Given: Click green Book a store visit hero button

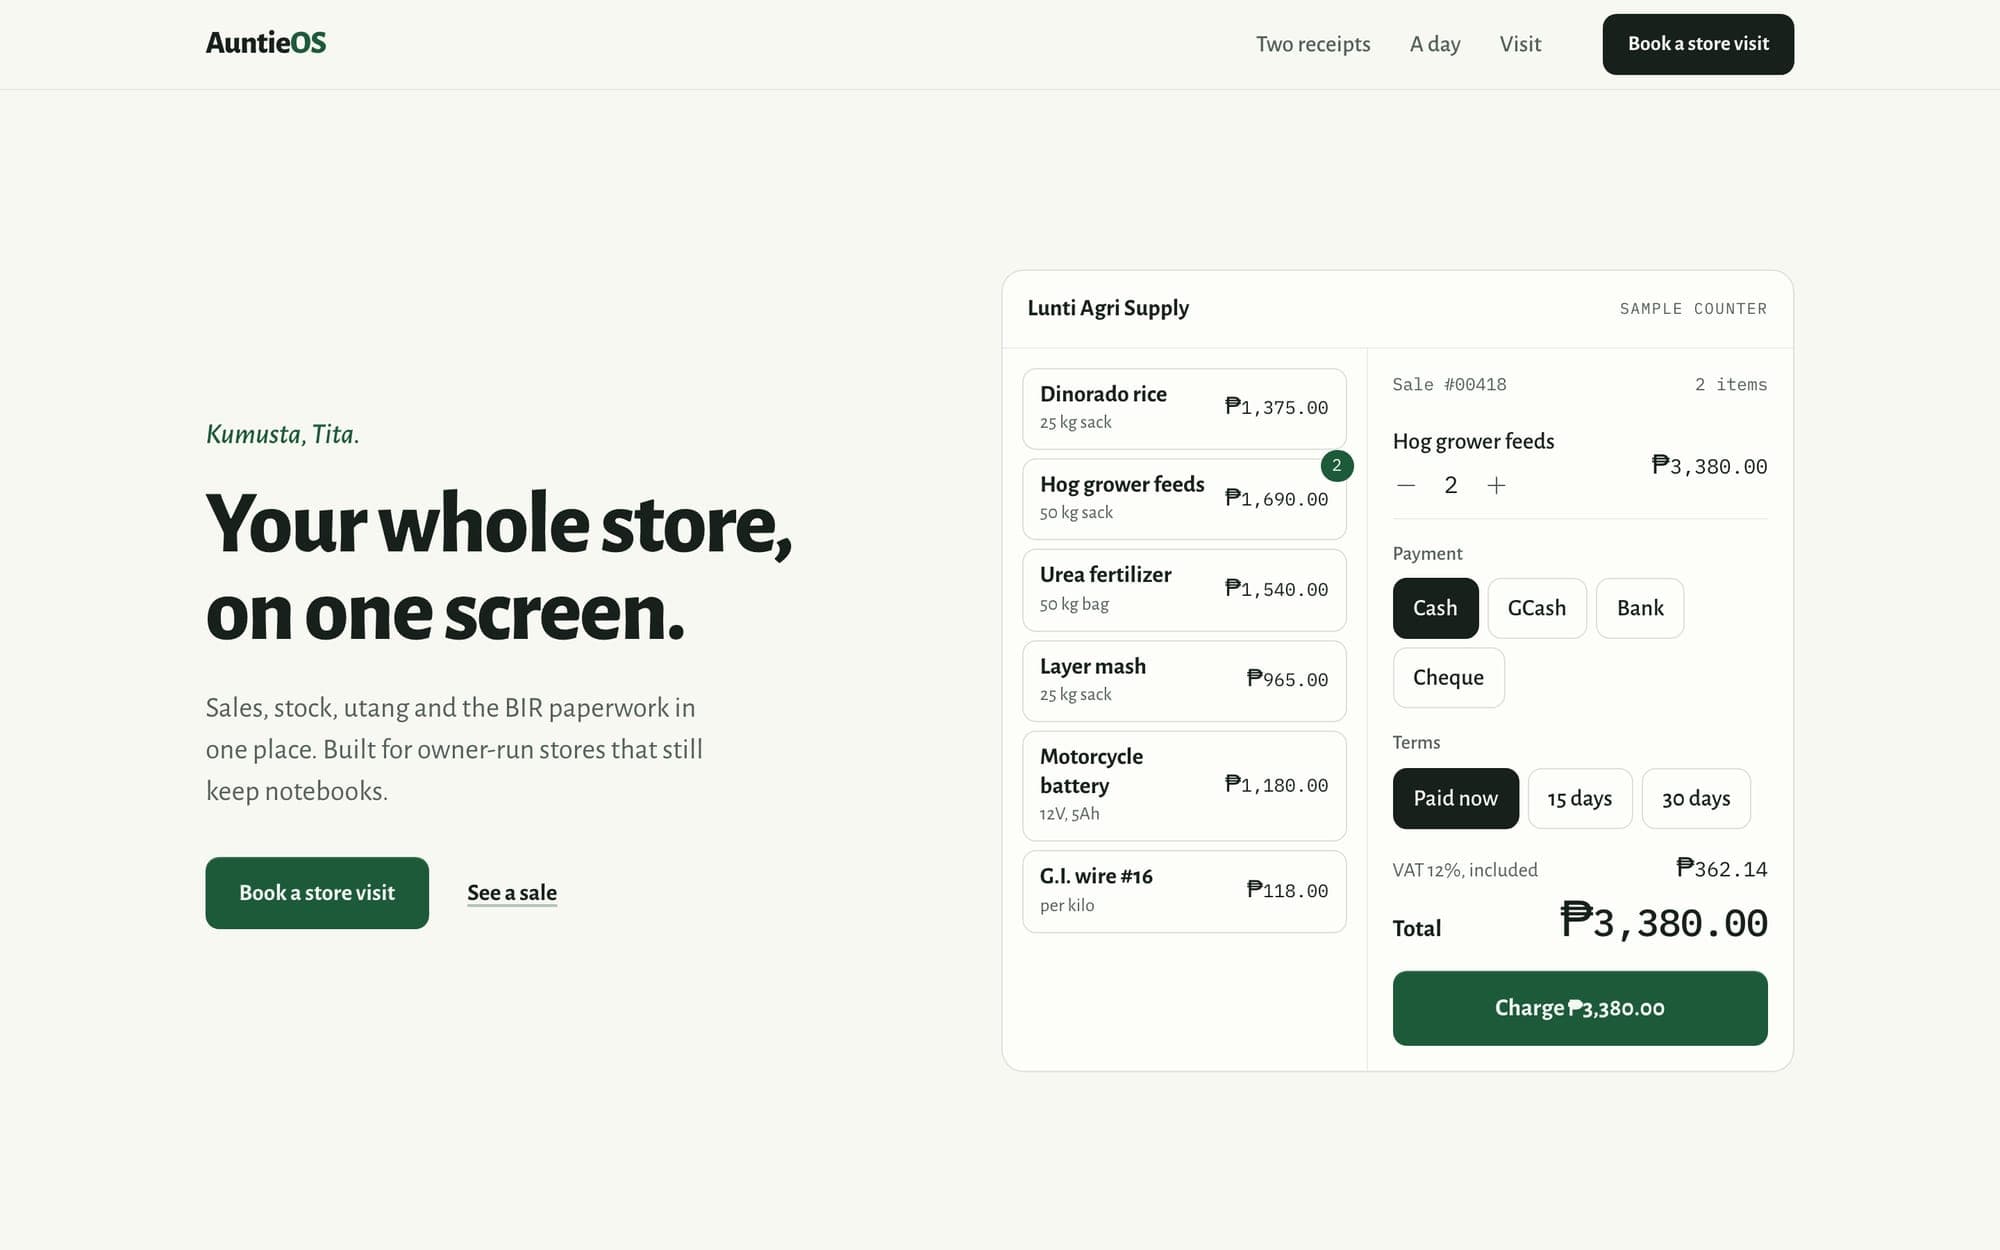Looking at the screenshot, I should point(317,893).
